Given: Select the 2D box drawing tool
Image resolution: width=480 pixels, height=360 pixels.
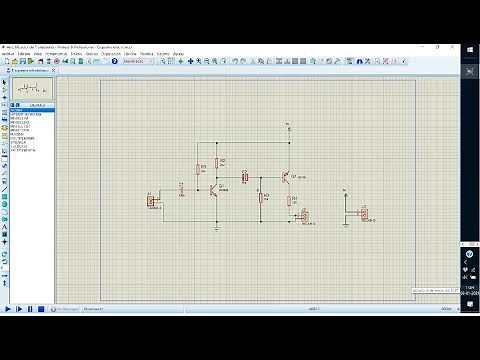Looking at the screenshot, I should tap(4, 197).
